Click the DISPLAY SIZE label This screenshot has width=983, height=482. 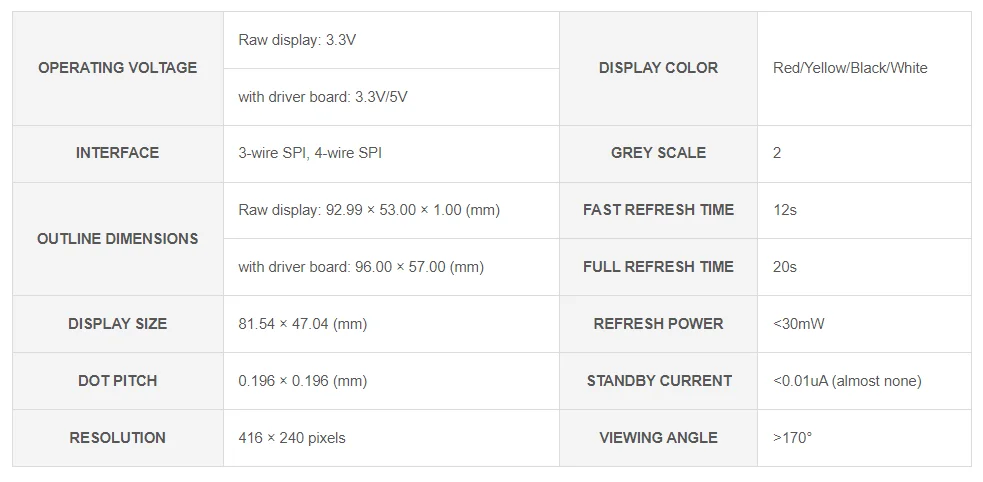pos(117,324)
